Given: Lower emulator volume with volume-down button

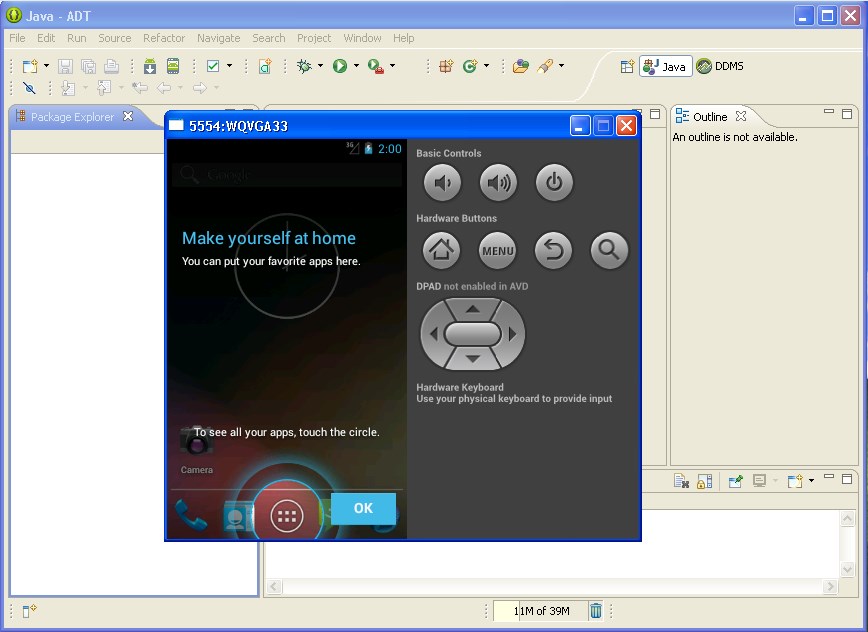Looking at the screenshot, I should coord(442,183).
